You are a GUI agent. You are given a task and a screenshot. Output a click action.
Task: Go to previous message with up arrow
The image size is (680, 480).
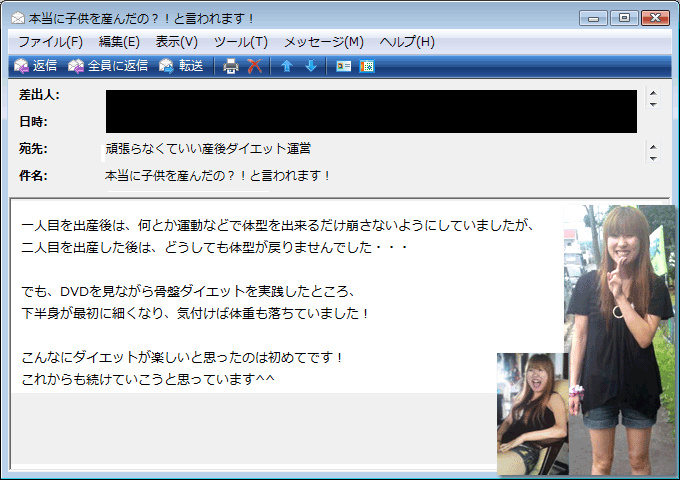pyautogui.click(x=287, y=66)
